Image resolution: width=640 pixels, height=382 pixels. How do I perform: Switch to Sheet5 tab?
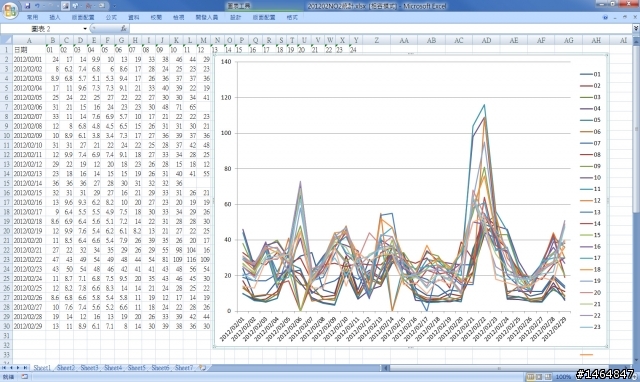(x=137, y=368)
